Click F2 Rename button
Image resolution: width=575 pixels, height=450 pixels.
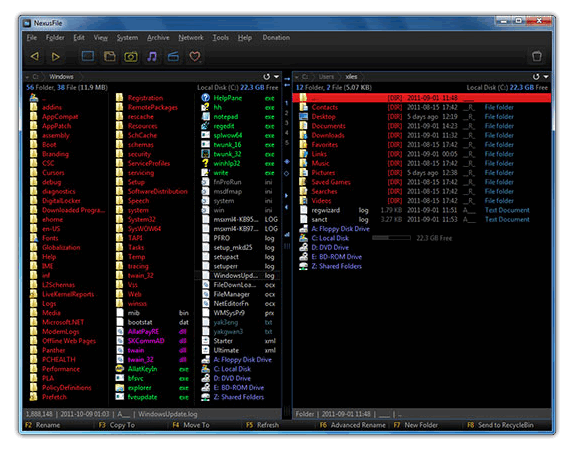click(x=43, y=425)
